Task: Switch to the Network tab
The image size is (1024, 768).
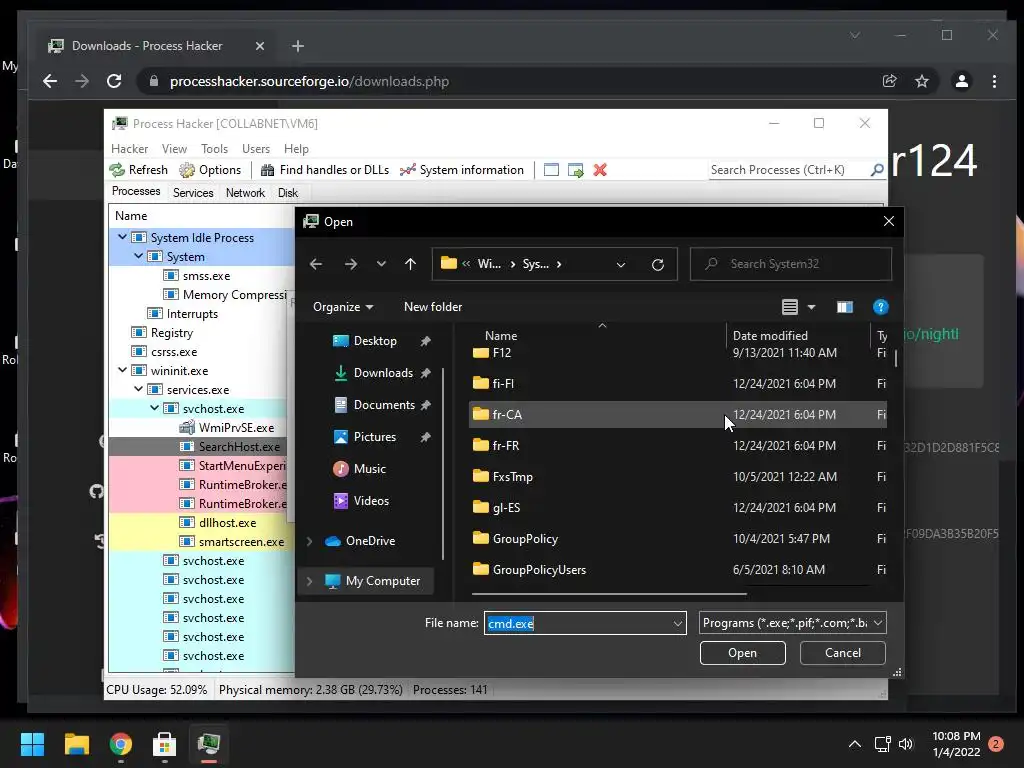Action: click(x=245, y=193)
